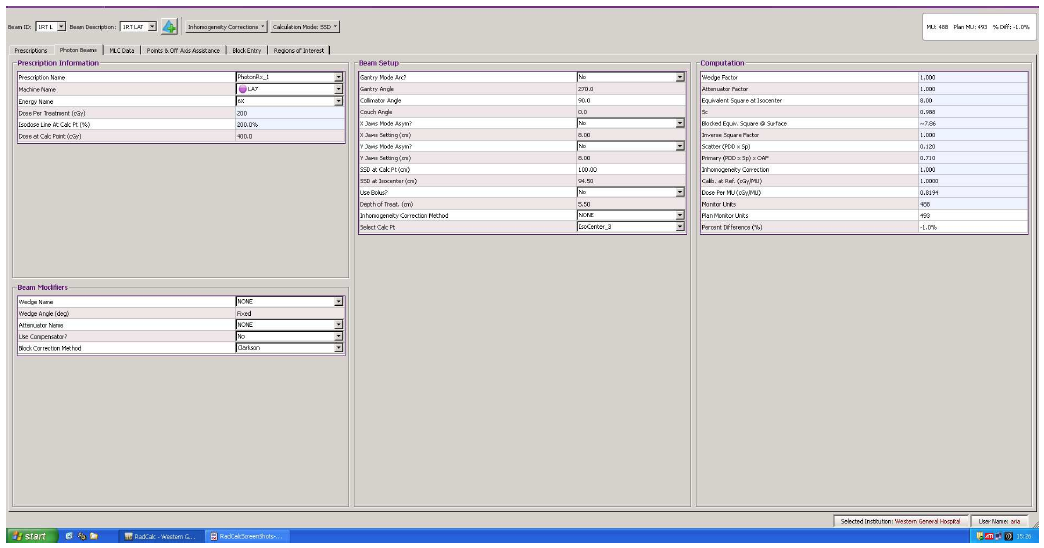Open the Use Bolus? dropdown

pos(680,192)
